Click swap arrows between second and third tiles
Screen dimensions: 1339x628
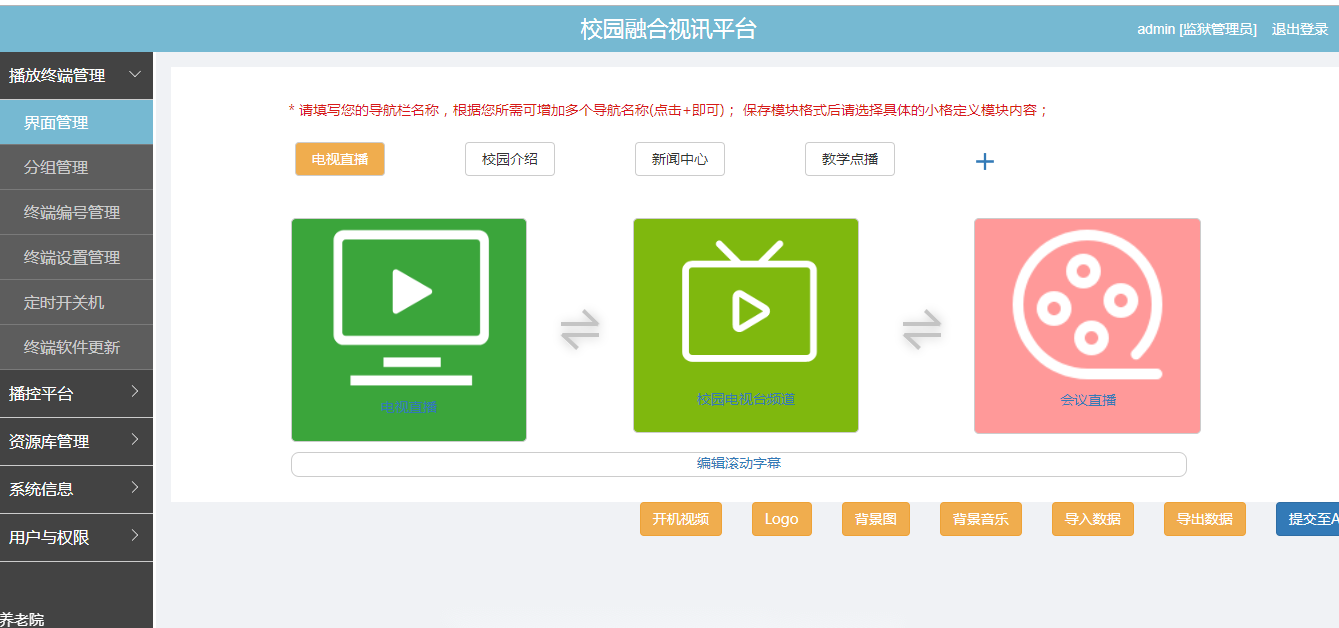coord(922,329)
